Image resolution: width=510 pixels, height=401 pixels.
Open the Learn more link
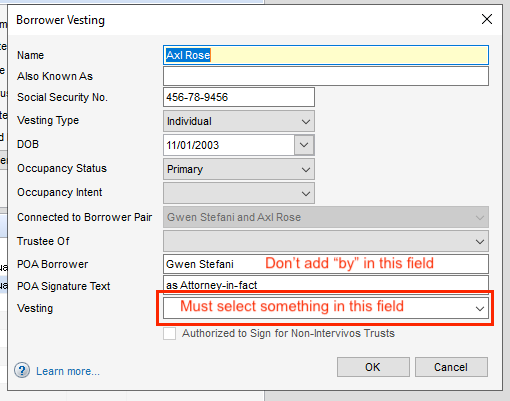click(x=68, y=371)
